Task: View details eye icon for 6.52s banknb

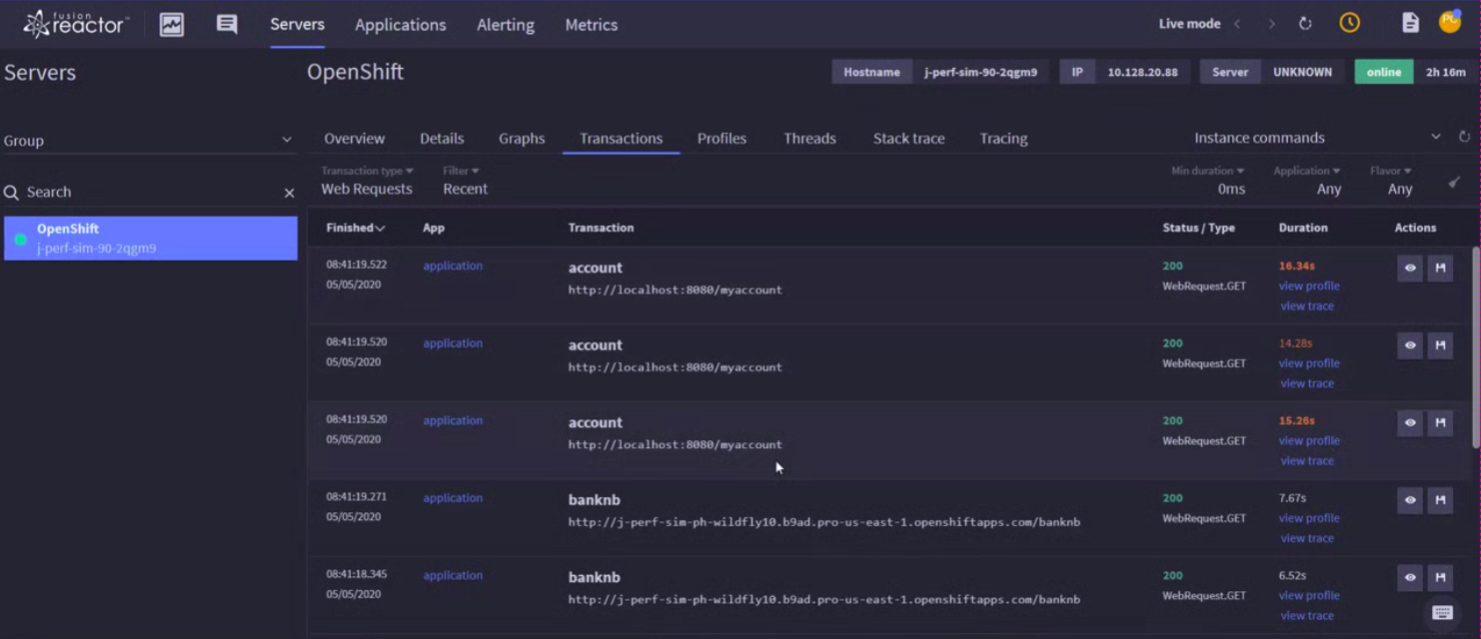Action: click(1410, 577)
